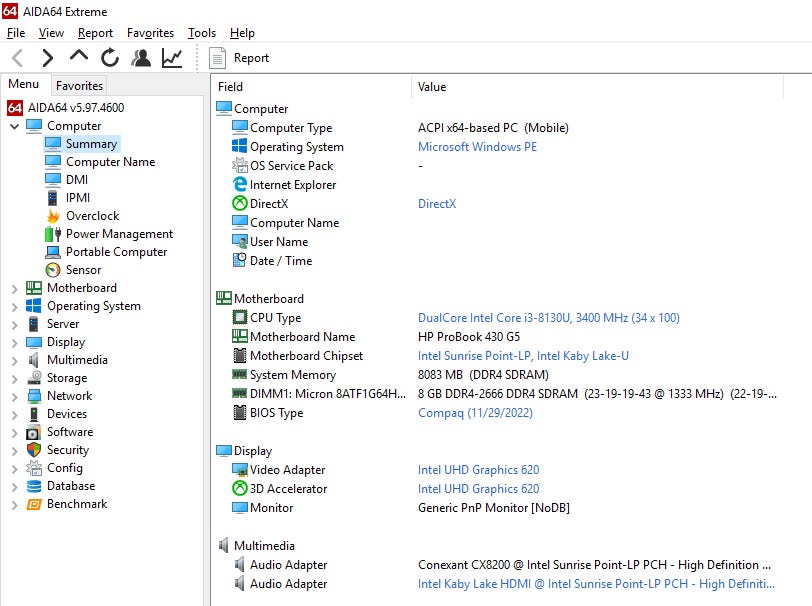Click the Back navigation arrow in toolbar
This screenshot has height=606, width=812.
[17, 58]
